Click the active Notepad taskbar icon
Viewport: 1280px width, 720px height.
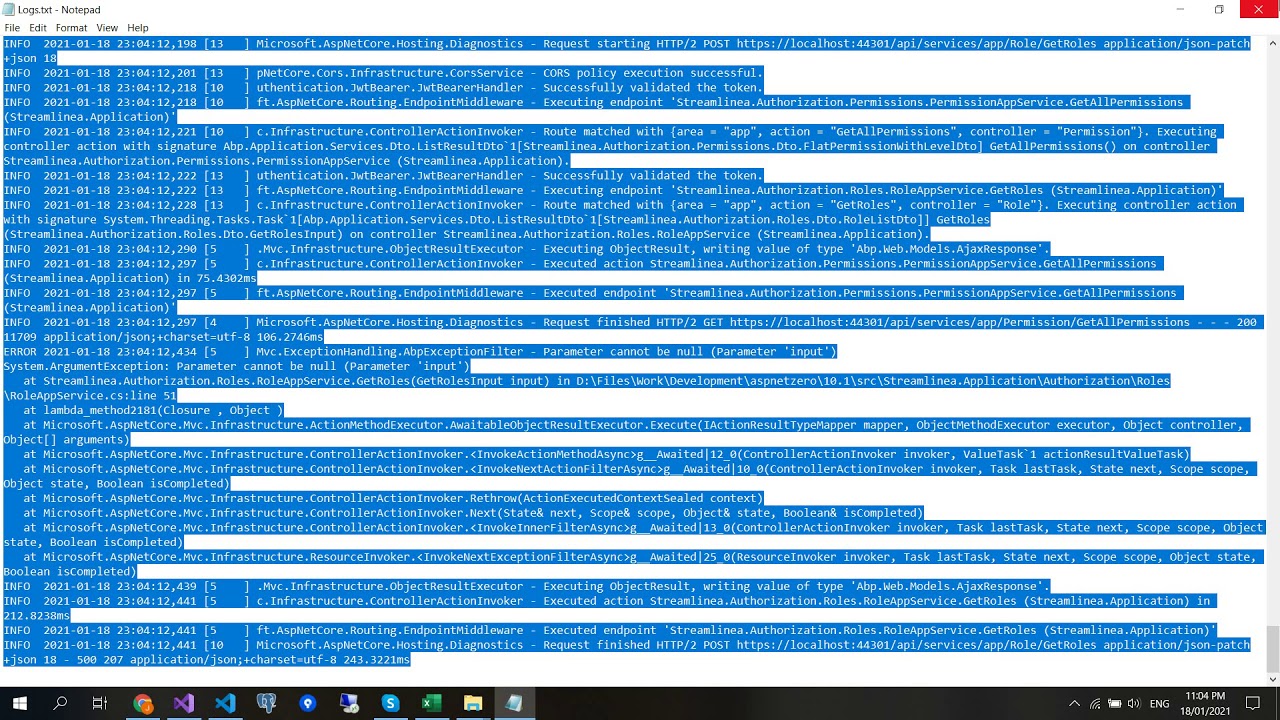coord(514,703)
